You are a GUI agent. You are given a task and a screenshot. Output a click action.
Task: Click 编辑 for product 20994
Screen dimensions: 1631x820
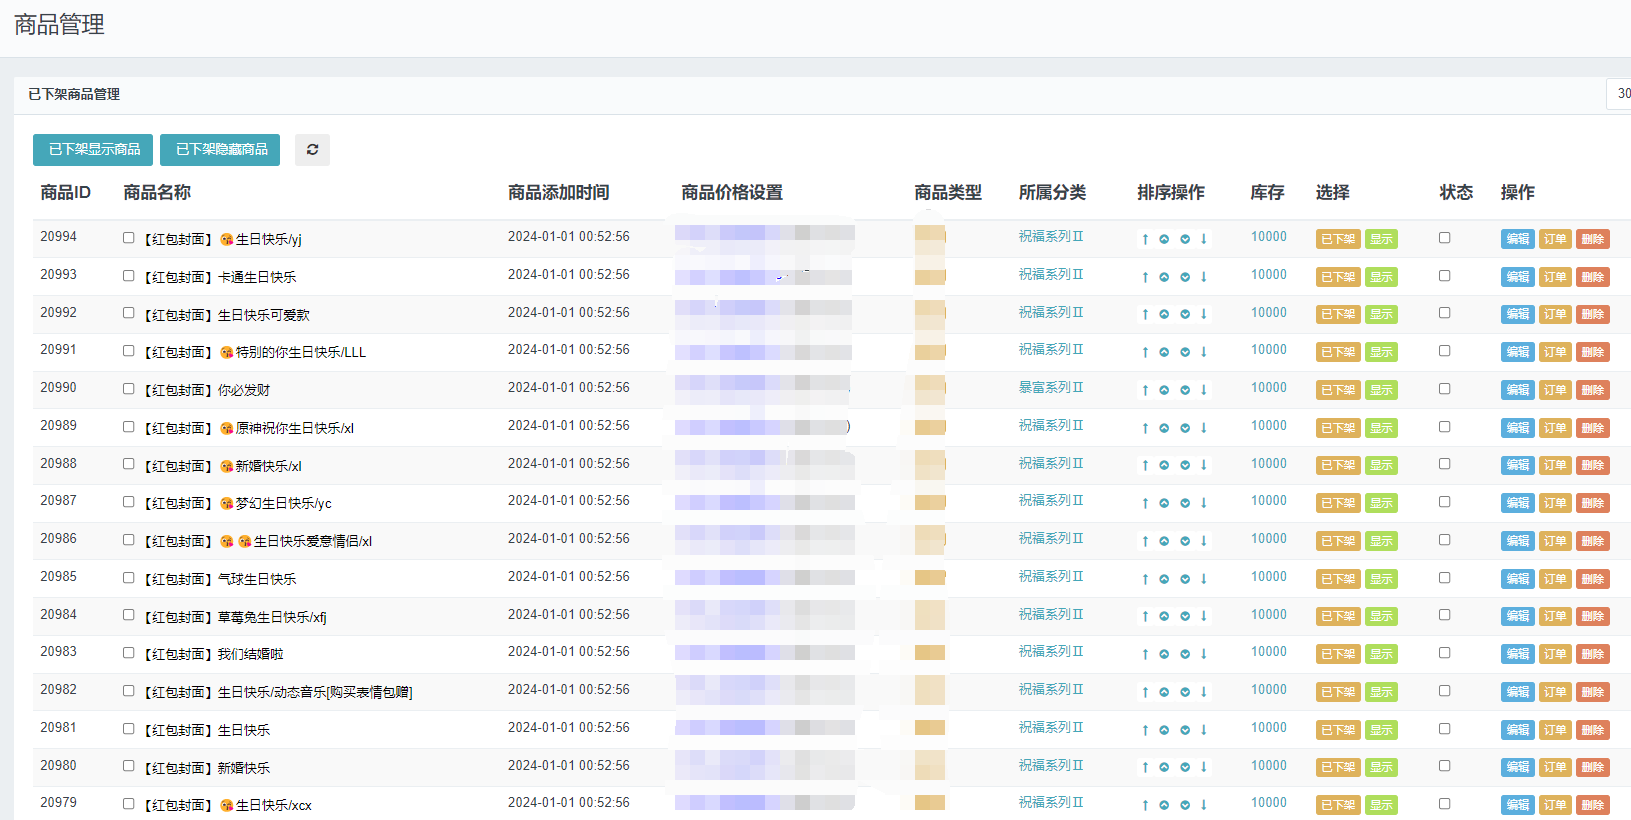point(1517,239)
